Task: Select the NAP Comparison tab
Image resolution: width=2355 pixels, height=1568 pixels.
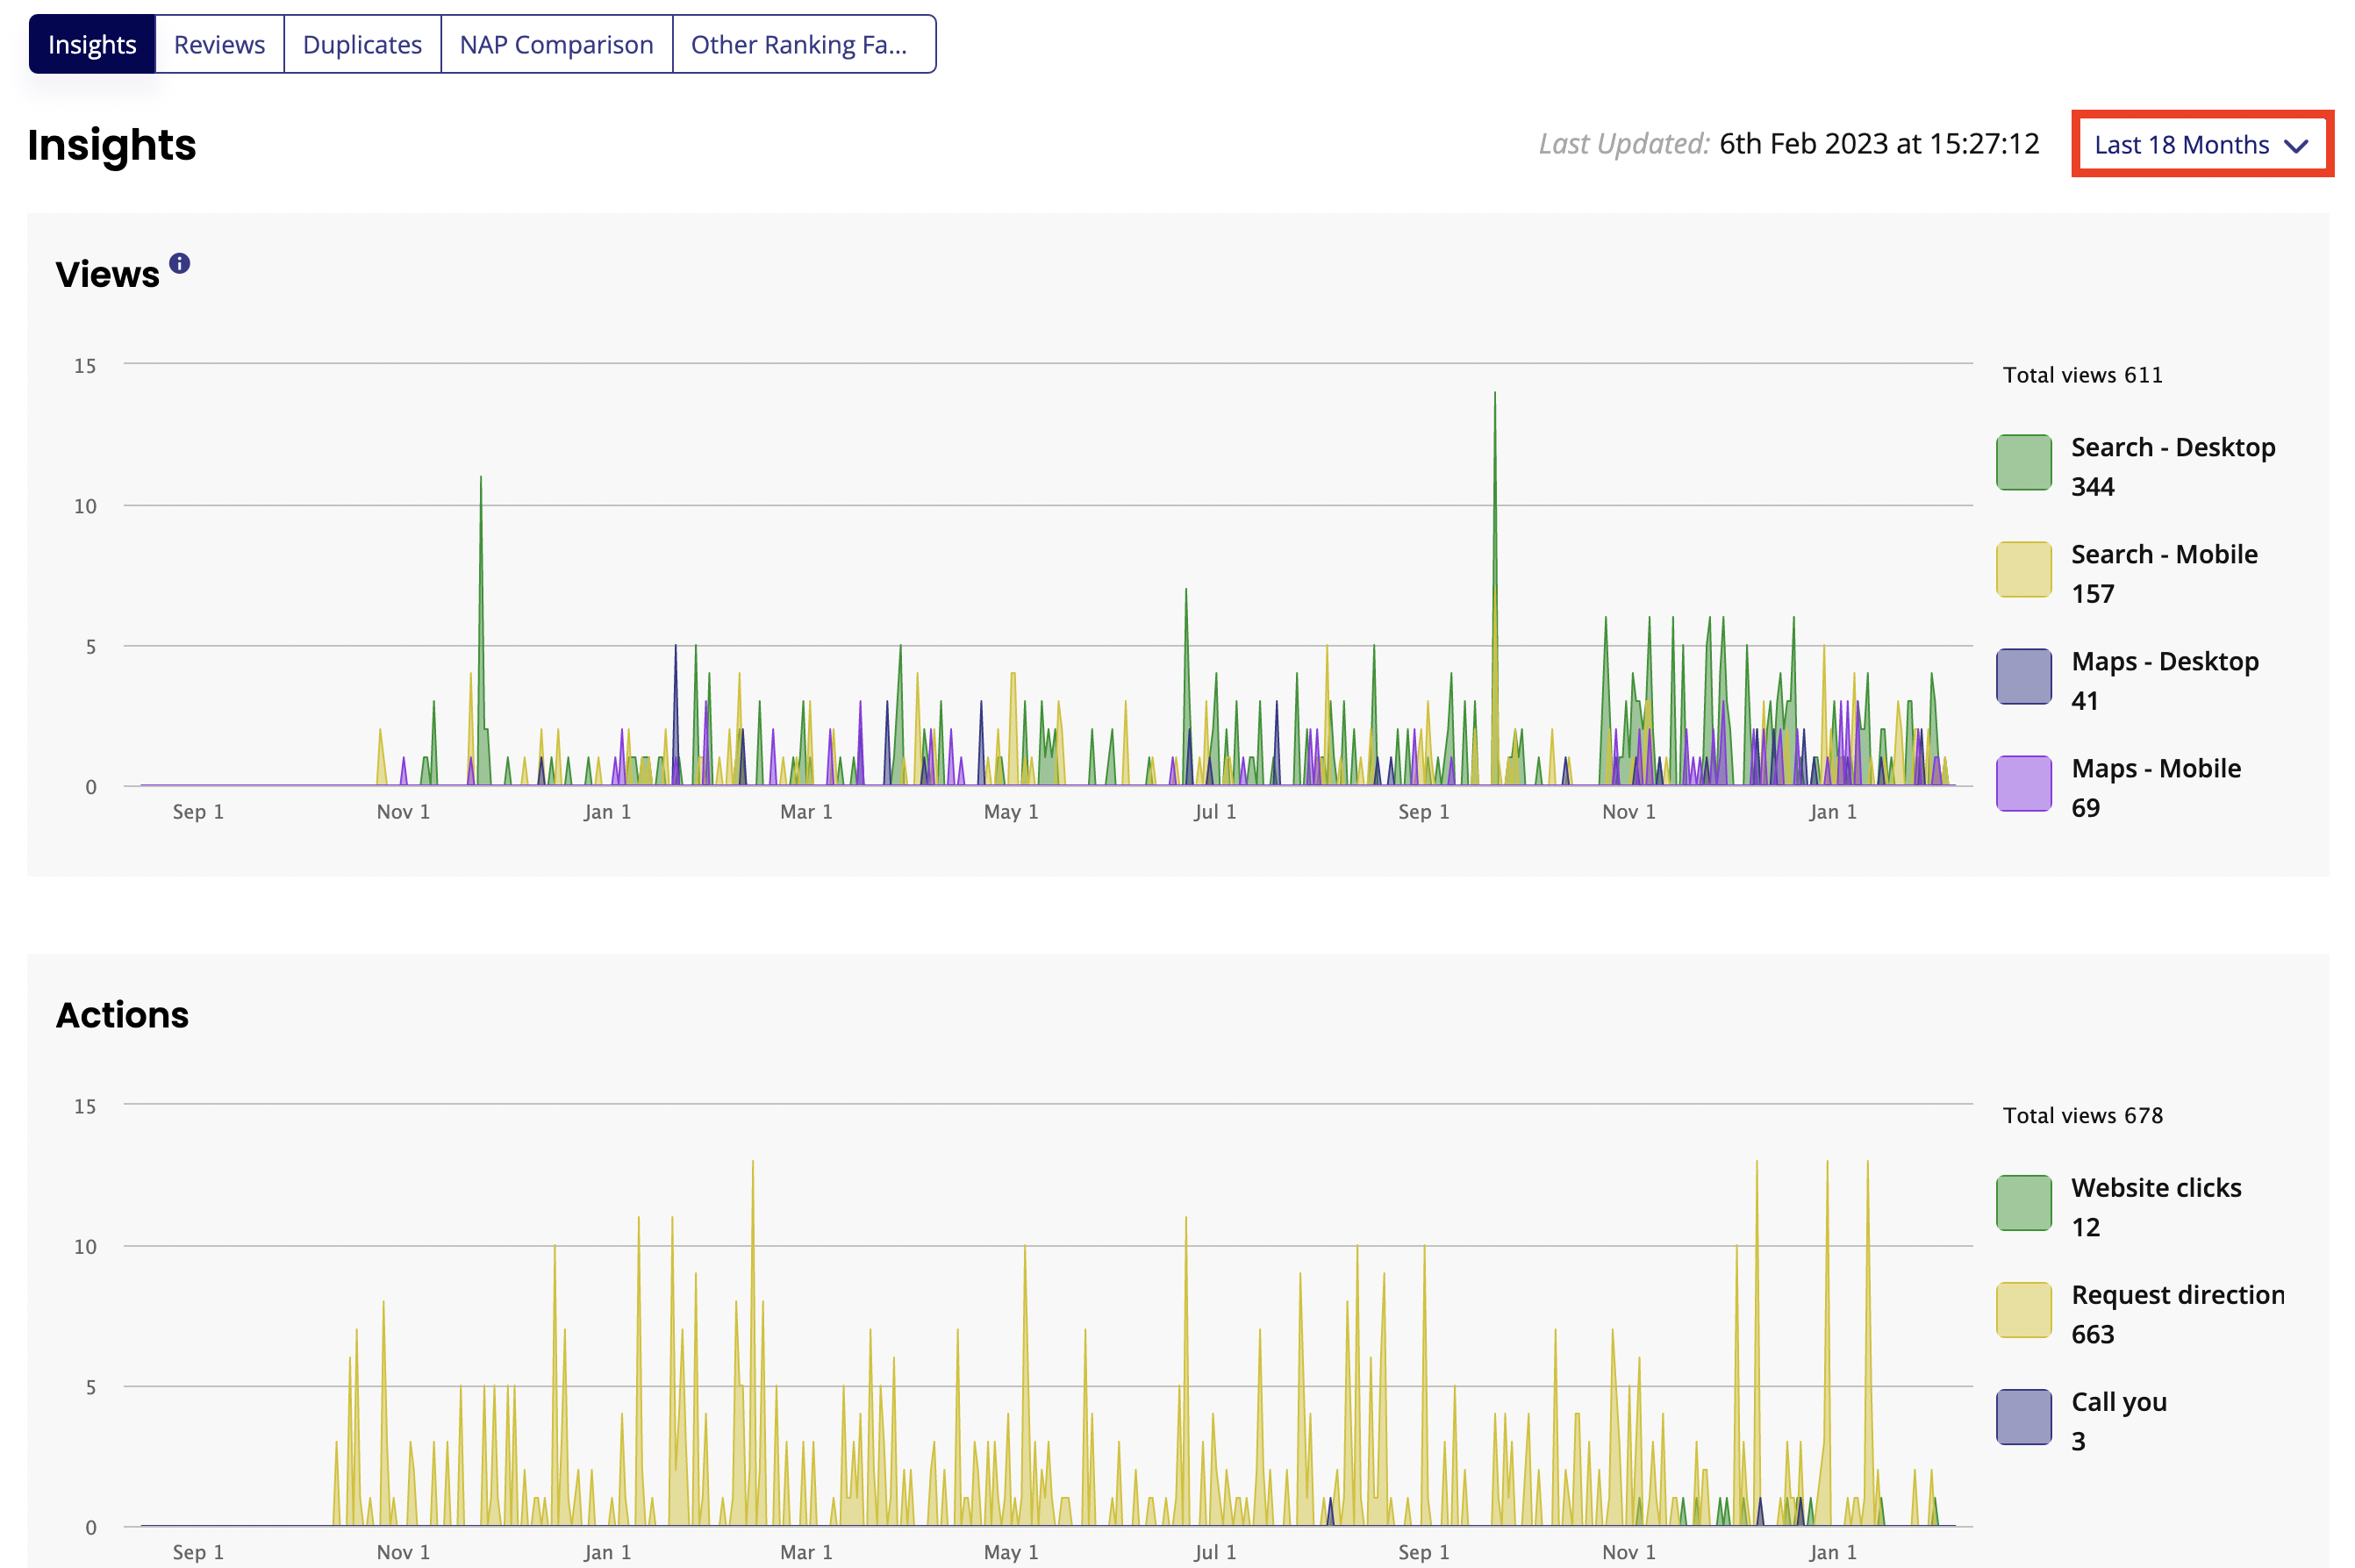Action: click(x=556, y=44)
